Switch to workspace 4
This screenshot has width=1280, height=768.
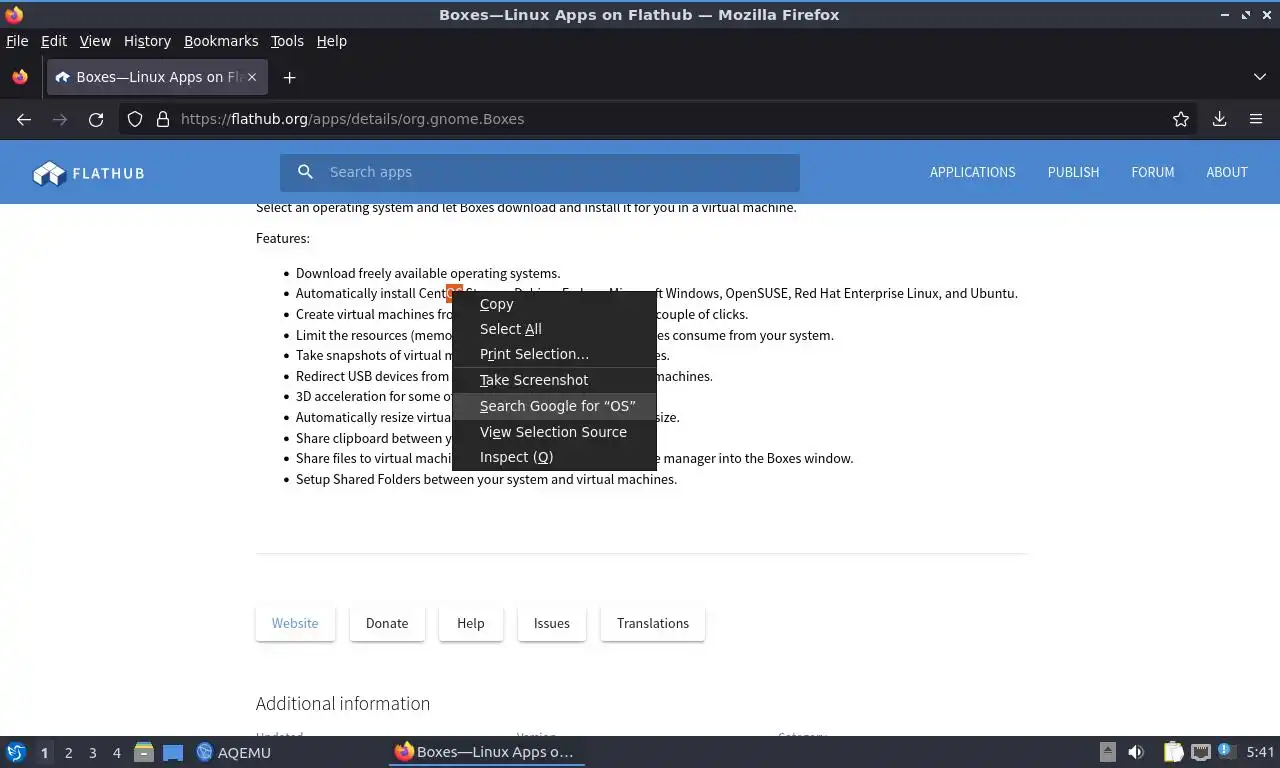116,752
